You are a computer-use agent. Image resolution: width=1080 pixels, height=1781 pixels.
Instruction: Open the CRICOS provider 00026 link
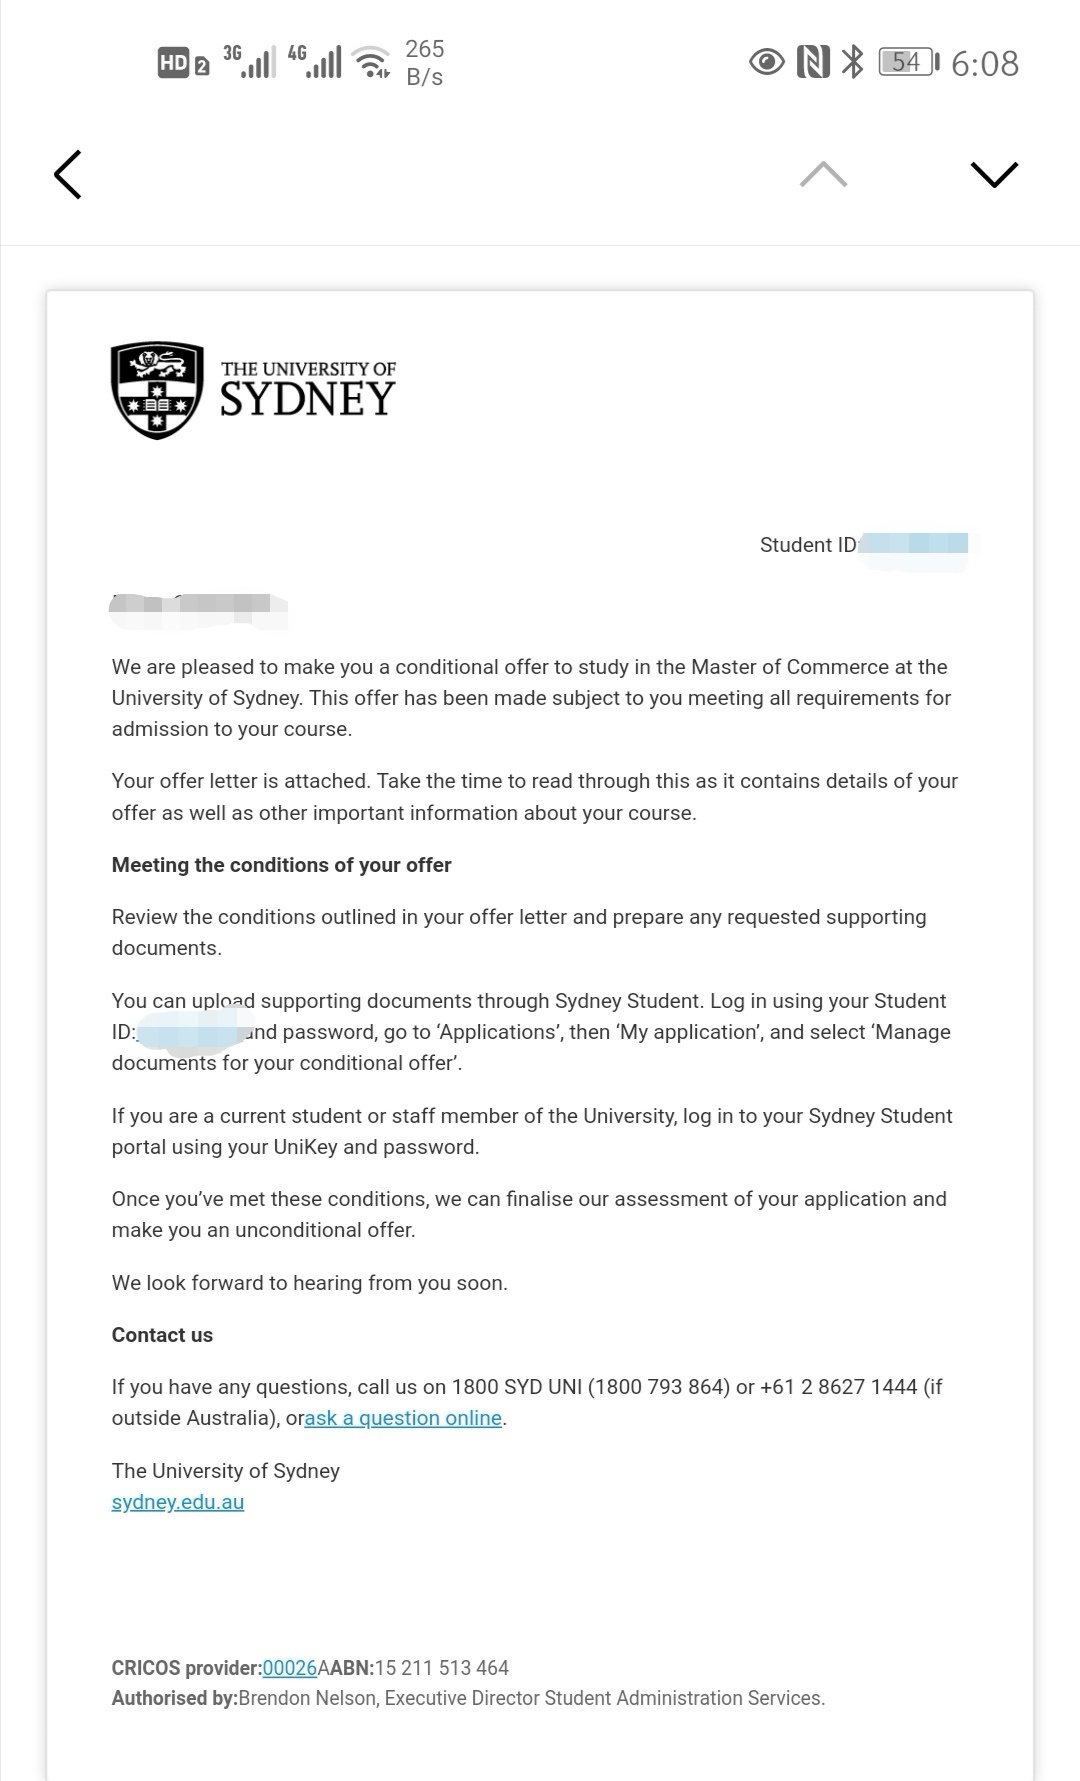point(289,1668)
